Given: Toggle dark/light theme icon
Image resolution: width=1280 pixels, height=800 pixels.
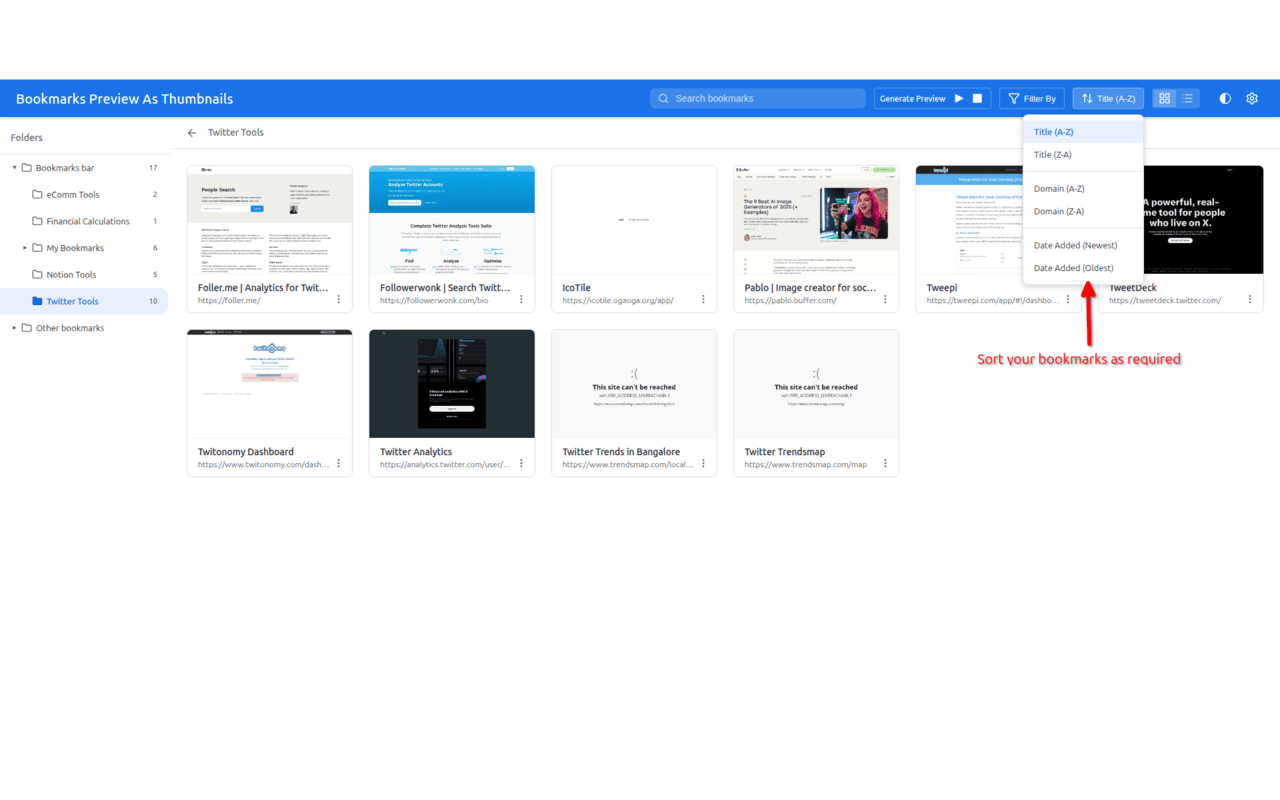Looking at the screenshot, I should [1225, 98].
